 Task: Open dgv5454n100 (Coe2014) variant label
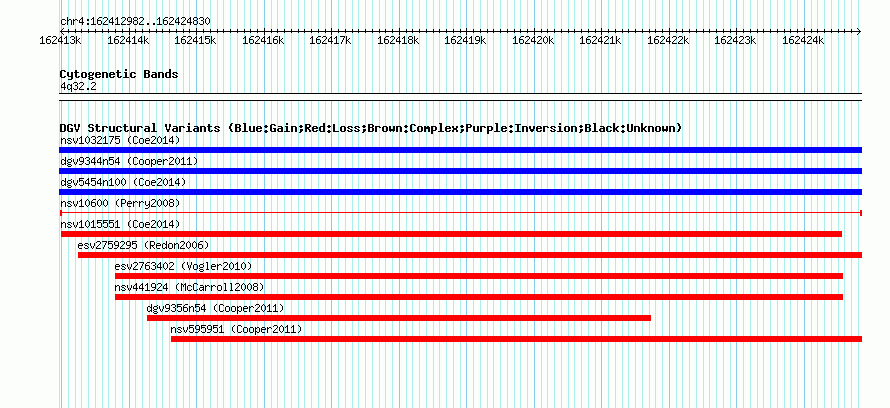pos(123,182)
